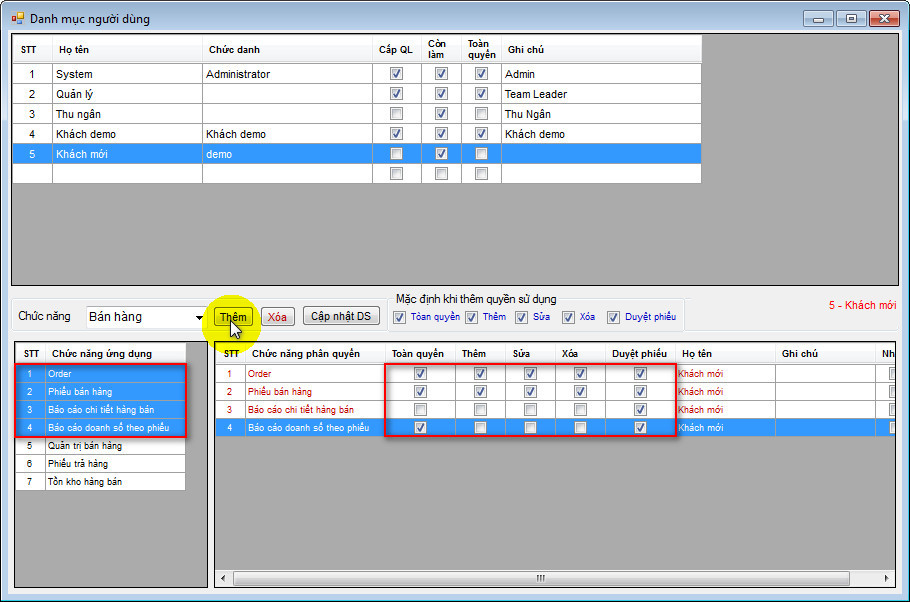910x602 pixels.
Task: Toggle default Xóa checkbox in Mặc định group
Action: pos(568,317)
